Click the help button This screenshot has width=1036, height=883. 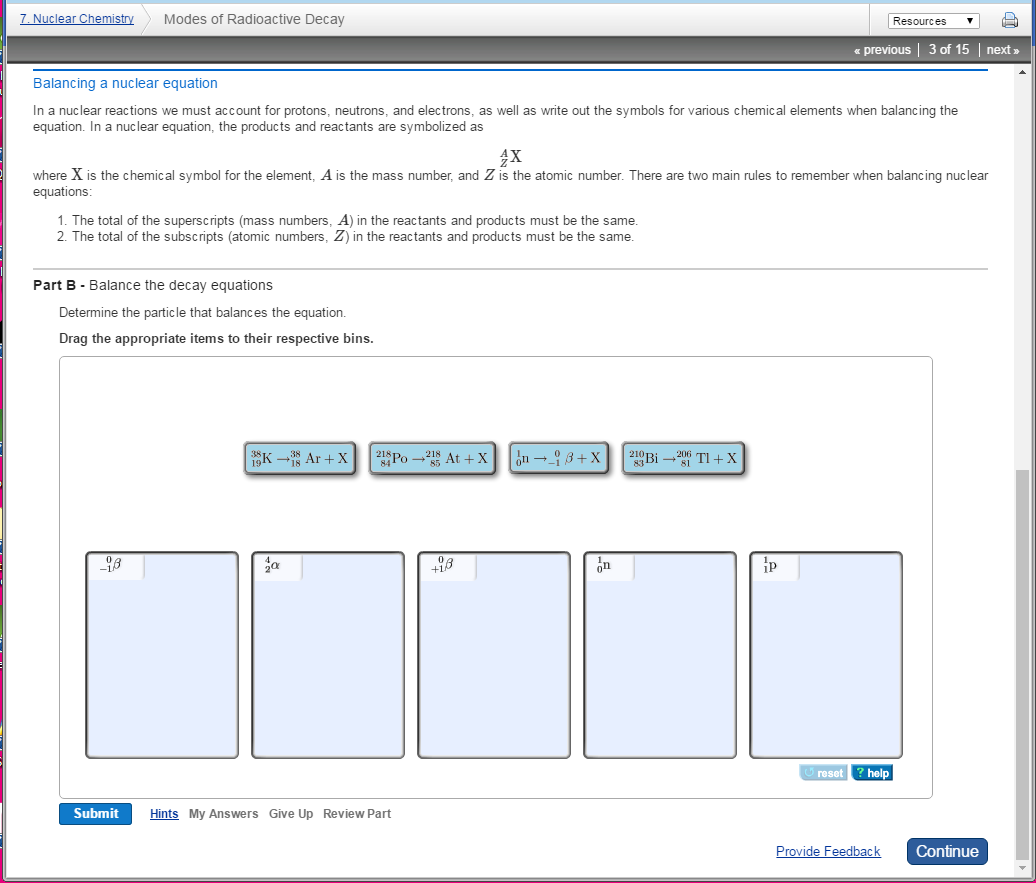pyautogui.click(x=872, y=773)
